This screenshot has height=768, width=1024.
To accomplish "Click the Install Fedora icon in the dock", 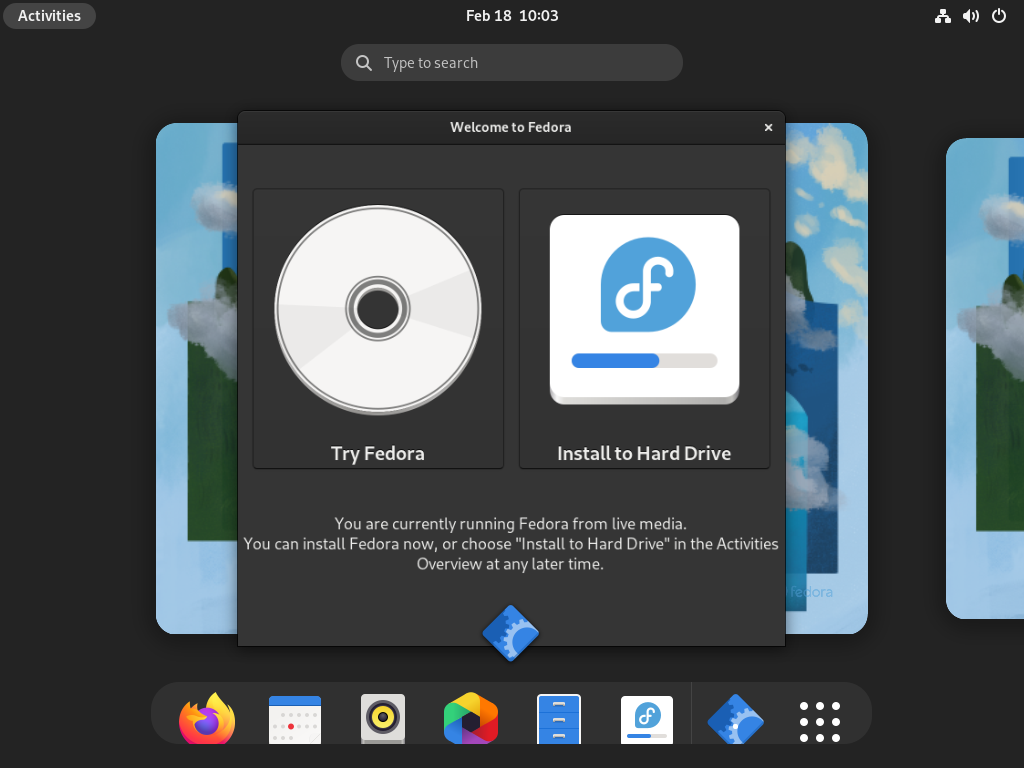I will click(647, 719).
